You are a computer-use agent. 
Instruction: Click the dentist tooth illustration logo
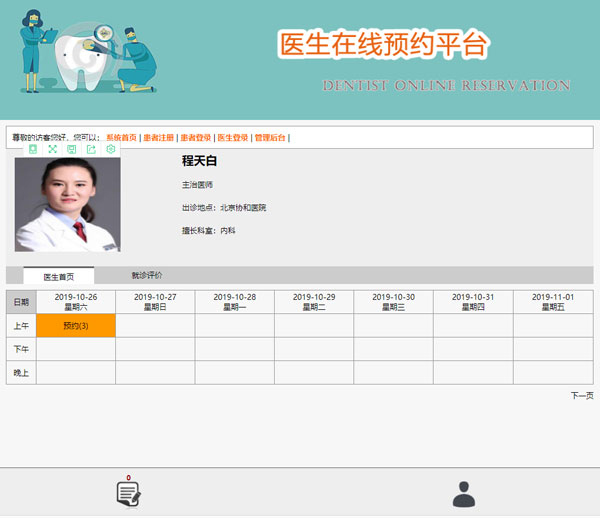coord(87,56)
